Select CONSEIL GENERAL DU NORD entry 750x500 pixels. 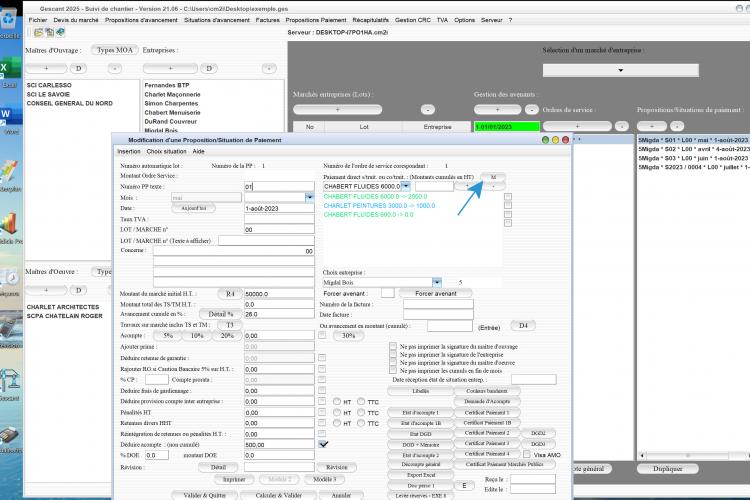point(70,103)
